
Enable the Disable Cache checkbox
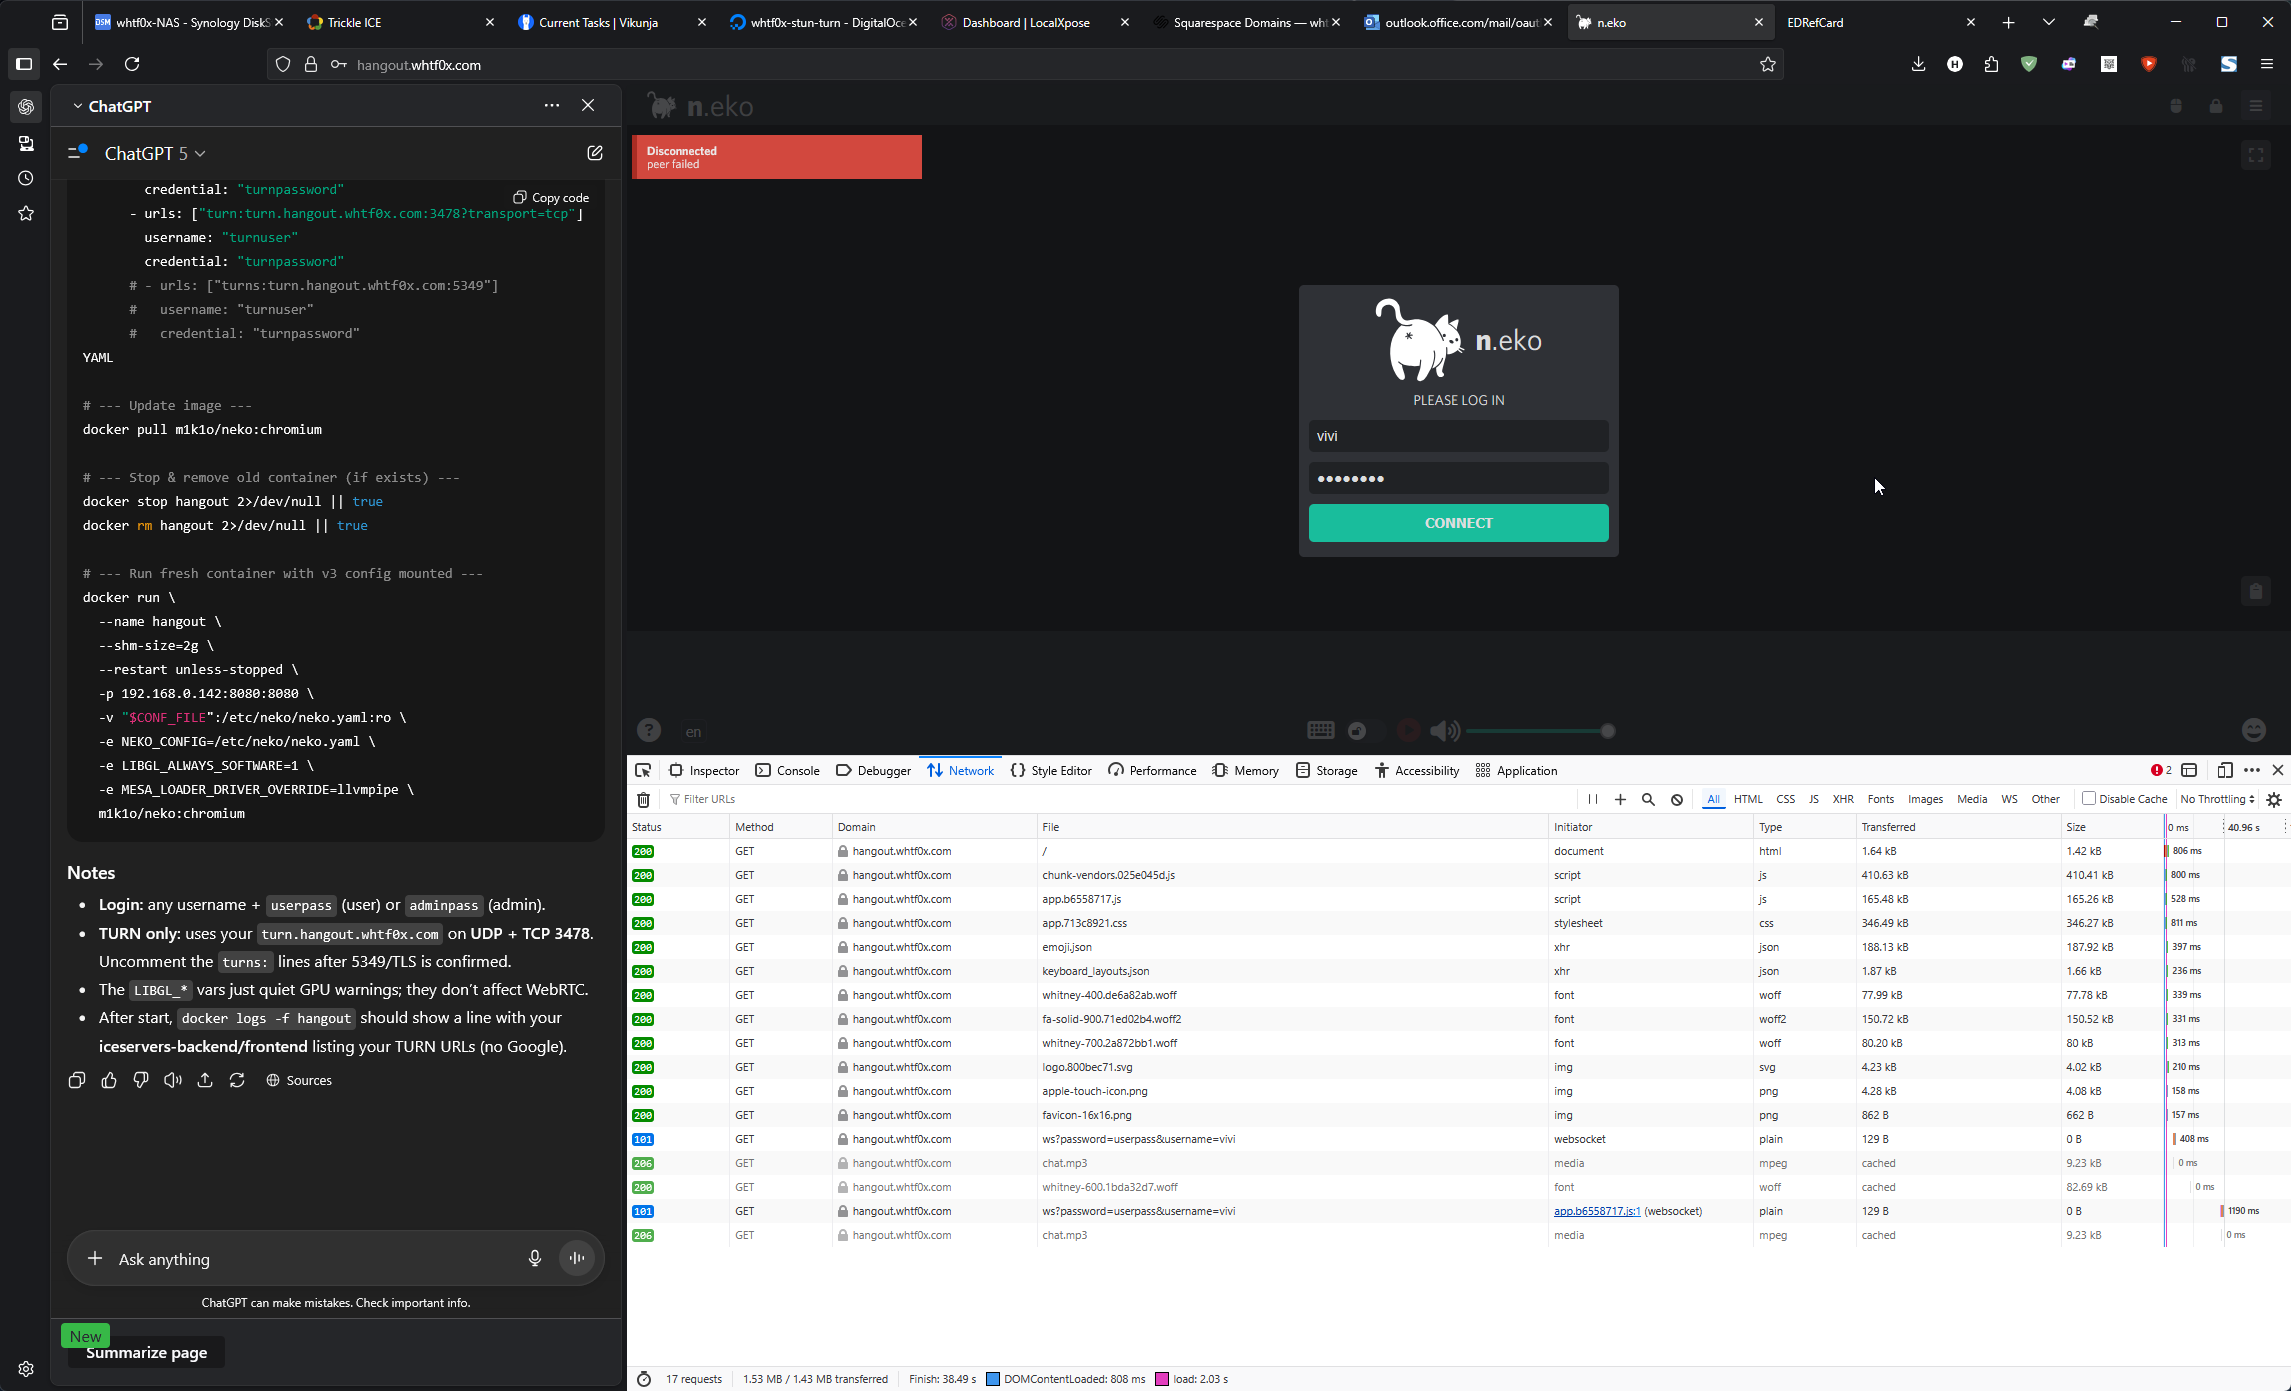[2089, 798]
